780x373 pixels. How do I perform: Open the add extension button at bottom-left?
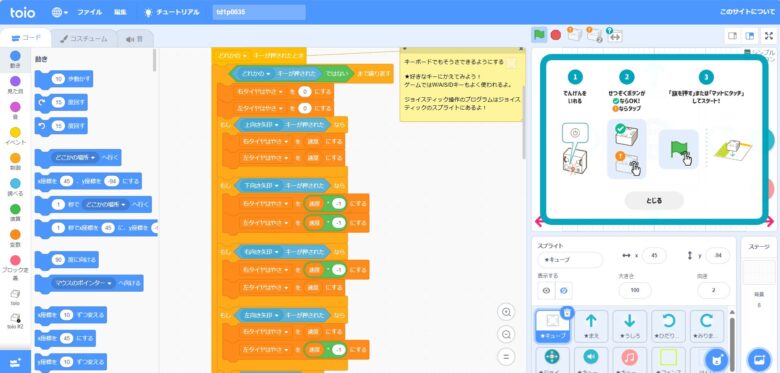tap(15, 362)
